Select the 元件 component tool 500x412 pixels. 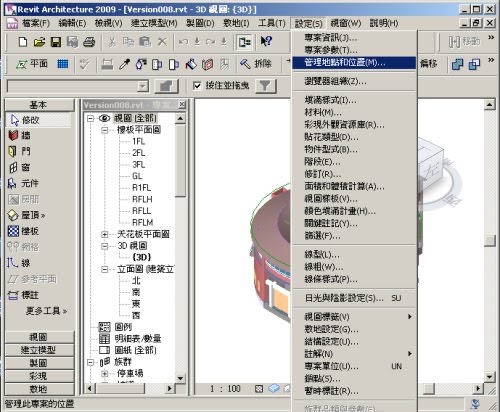pos(23,183)
